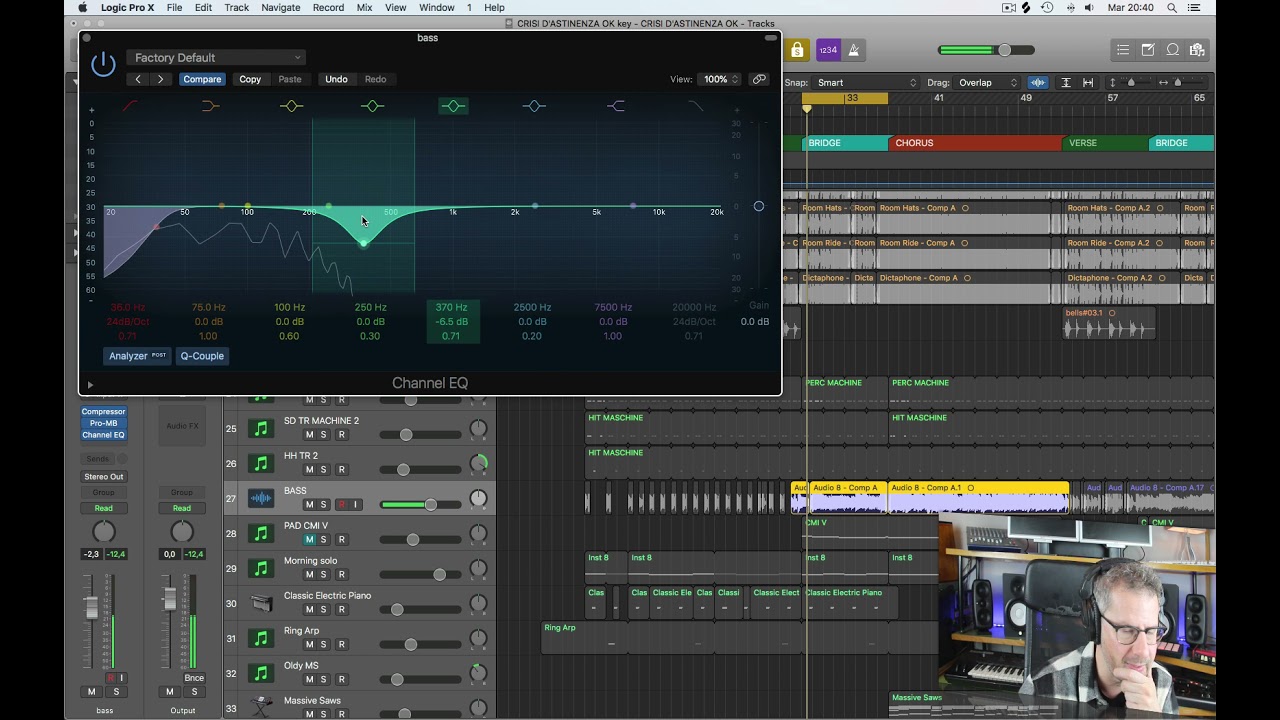The height and width of the screenshot is (720, 1280).
Task: Click the Undo button in Channel EQ
Action: pyautogui.click(x=336, y=79)
